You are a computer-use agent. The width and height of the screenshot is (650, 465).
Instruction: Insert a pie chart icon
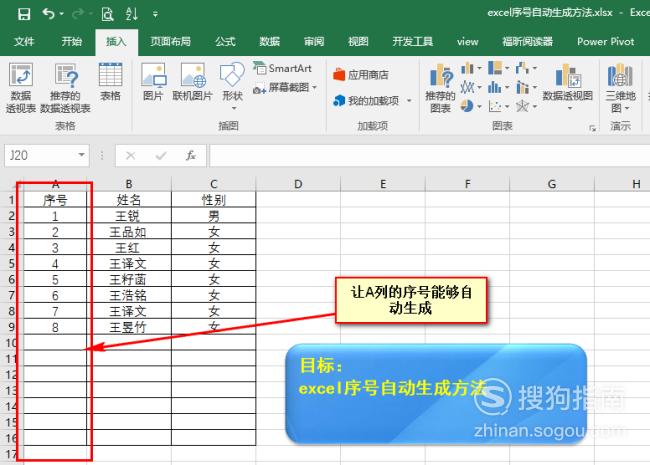point(467,107)
